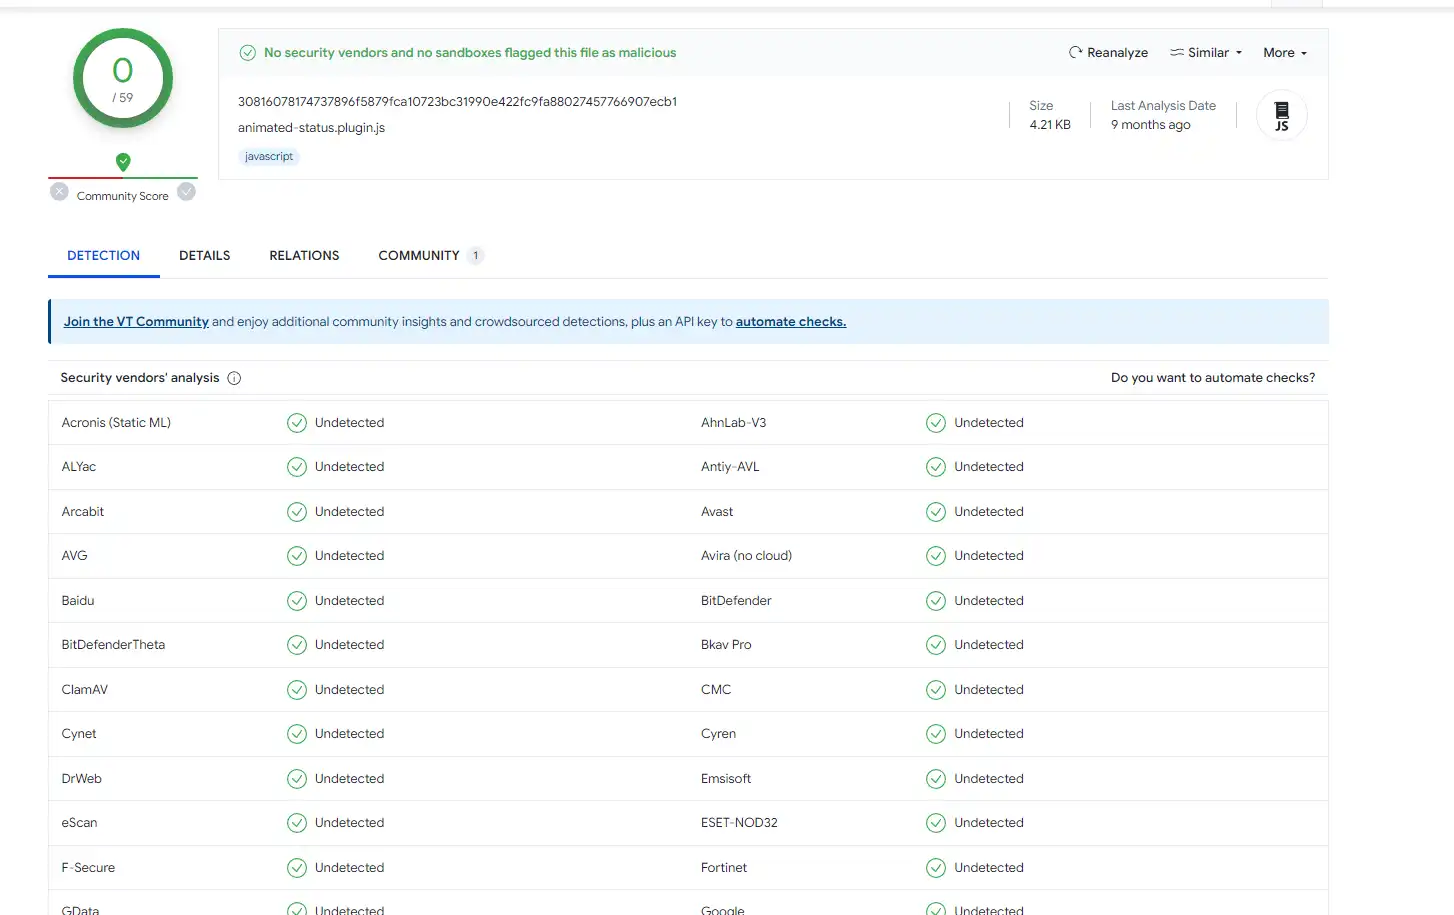Click the Community Score label
The image size is (1454, 915).
click(x=123, y=196)
